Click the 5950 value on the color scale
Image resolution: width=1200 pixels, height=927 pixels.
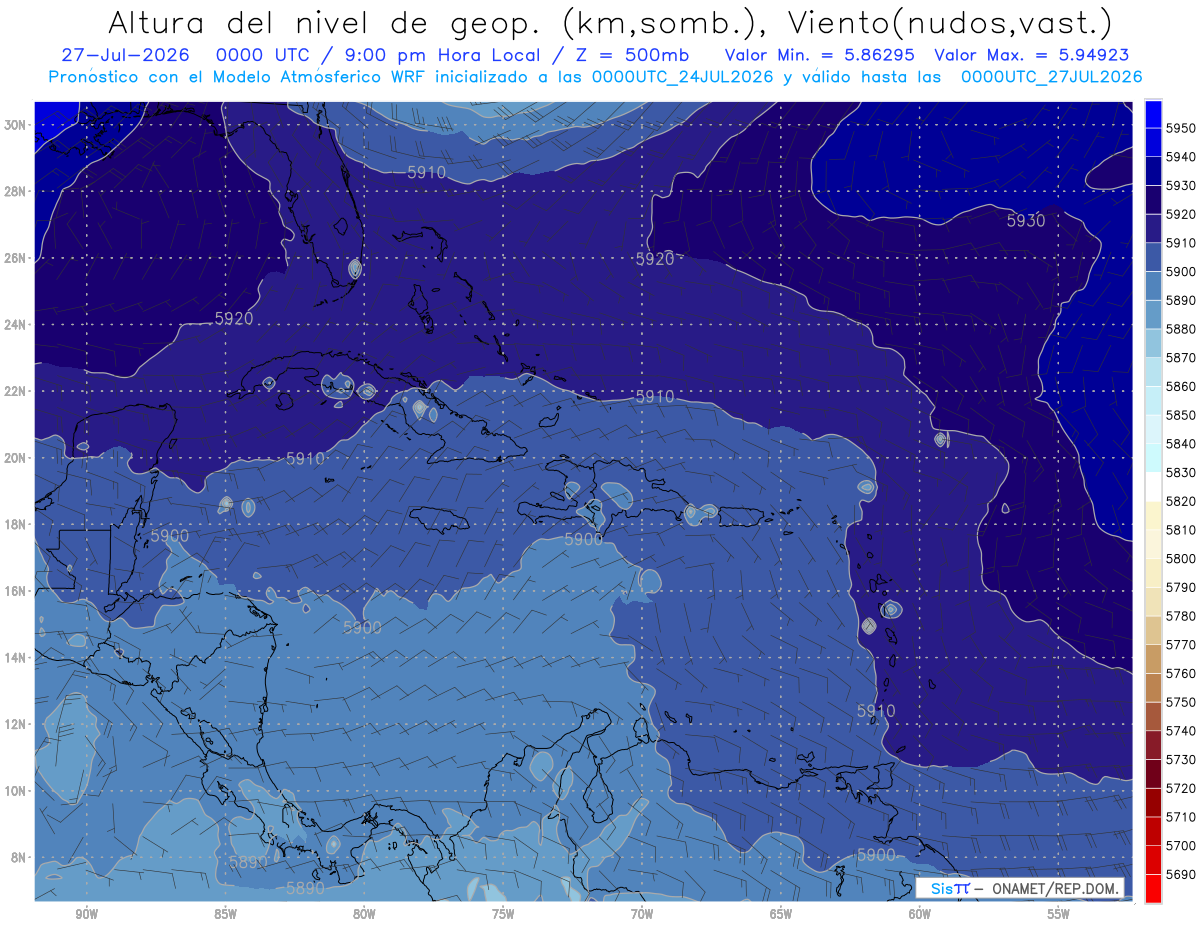point(1180,128)
